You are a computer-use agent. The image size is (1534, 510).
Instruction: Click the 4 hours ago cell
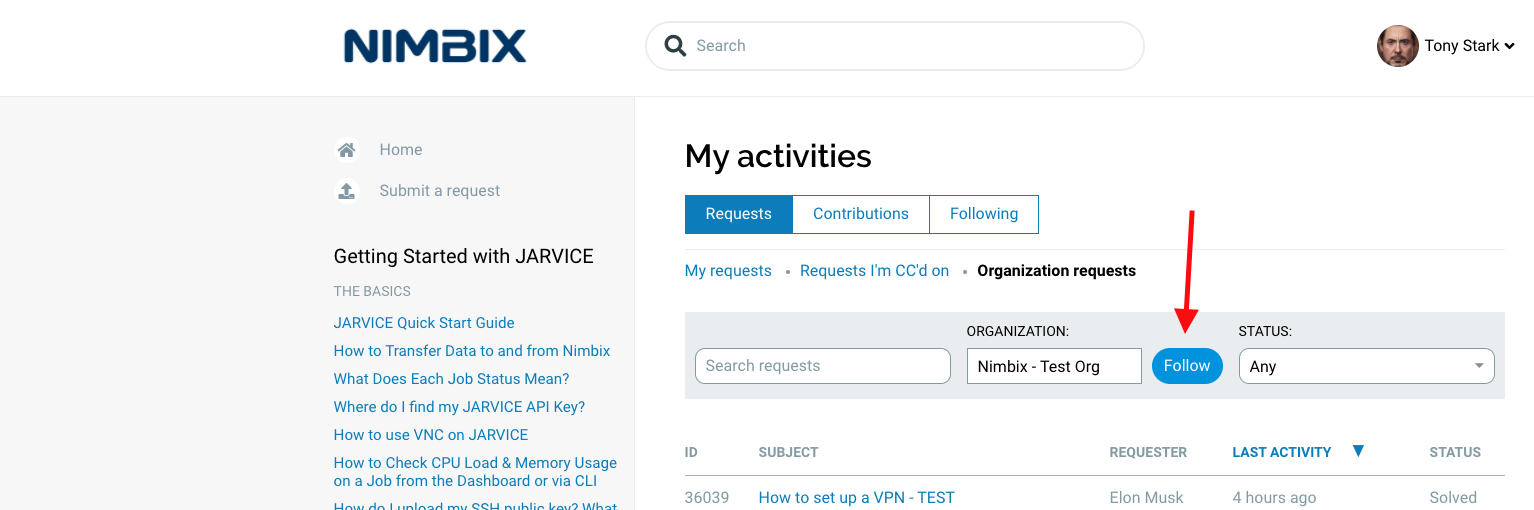click(1274, 498)
